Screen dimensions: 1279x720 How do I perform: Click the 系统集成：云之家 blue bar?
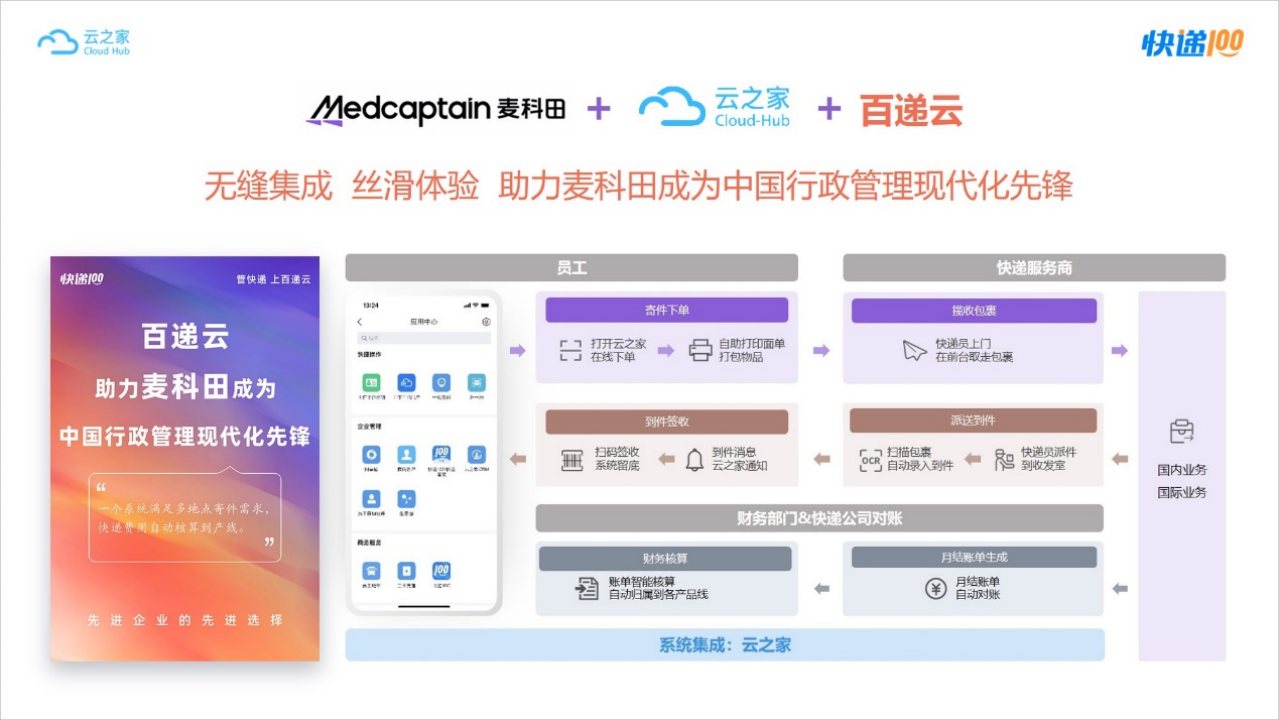(x=725, y=645)
